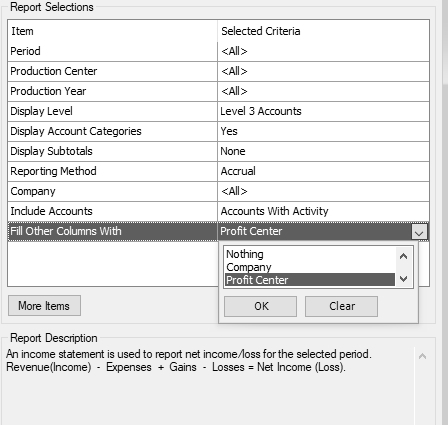
Task: Select the Production Center row
Action: click(x=218, y=71)
